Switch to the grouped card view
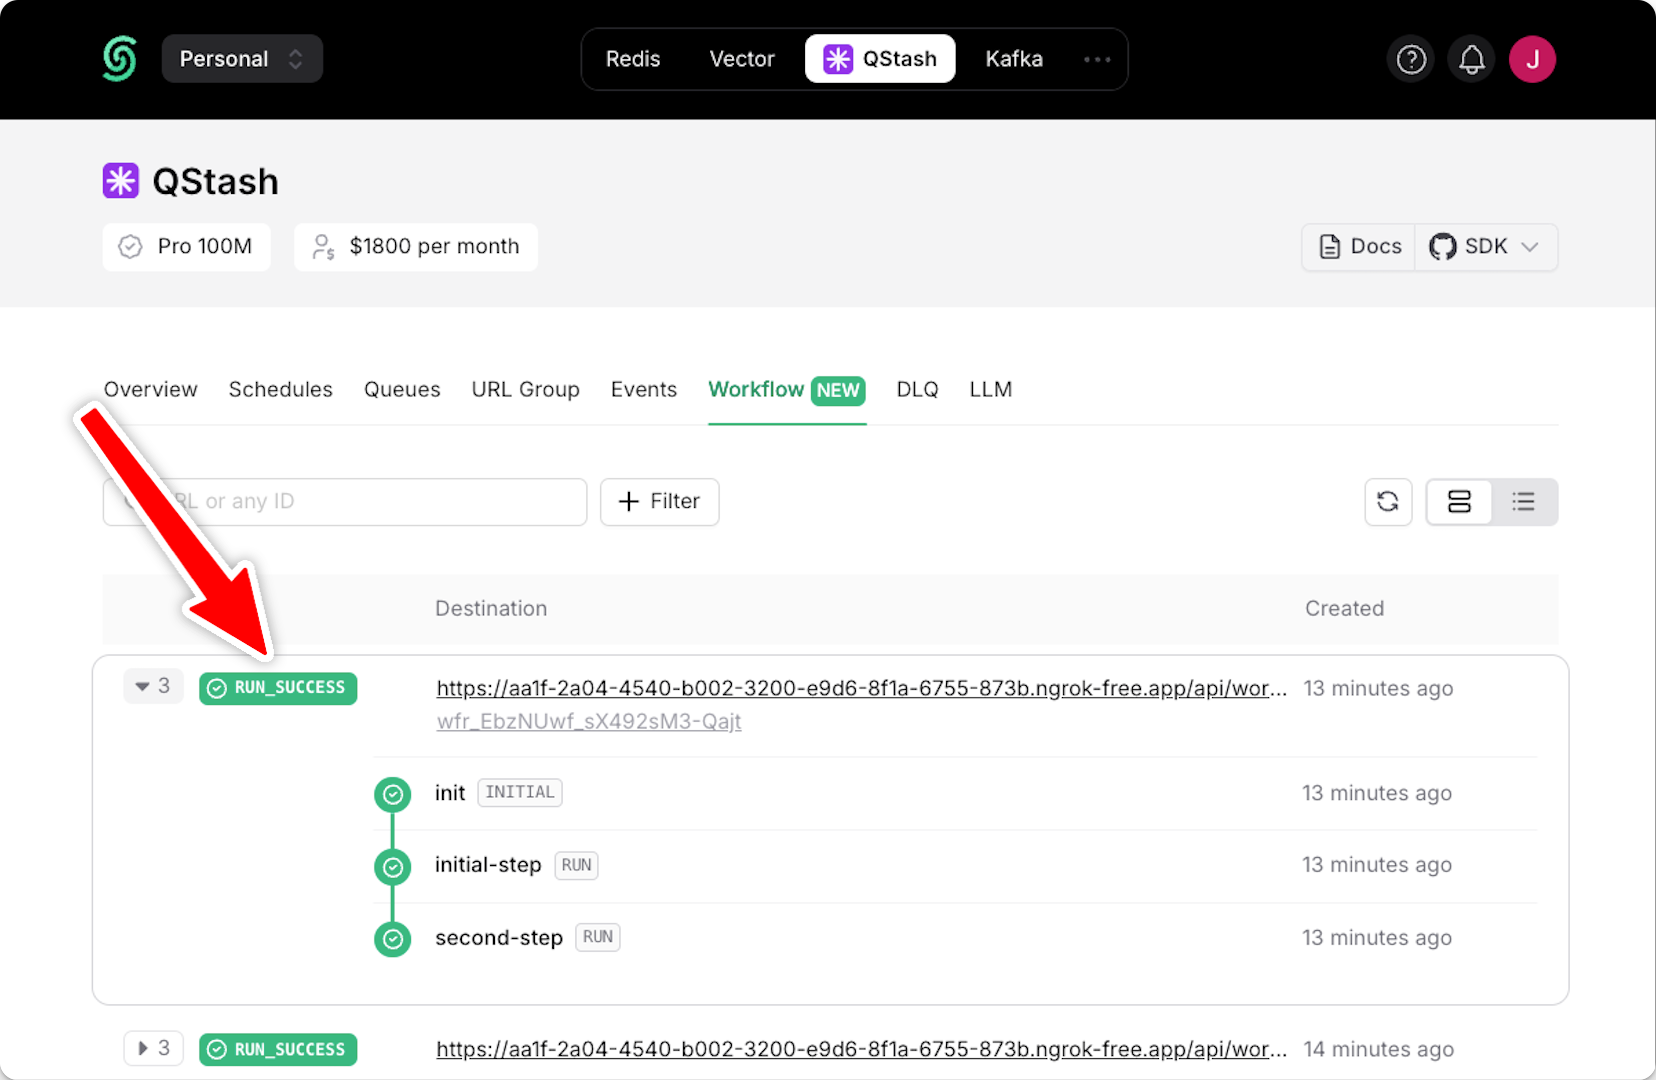Viewport: 1656px width, 1080px height. point(1459,502)
